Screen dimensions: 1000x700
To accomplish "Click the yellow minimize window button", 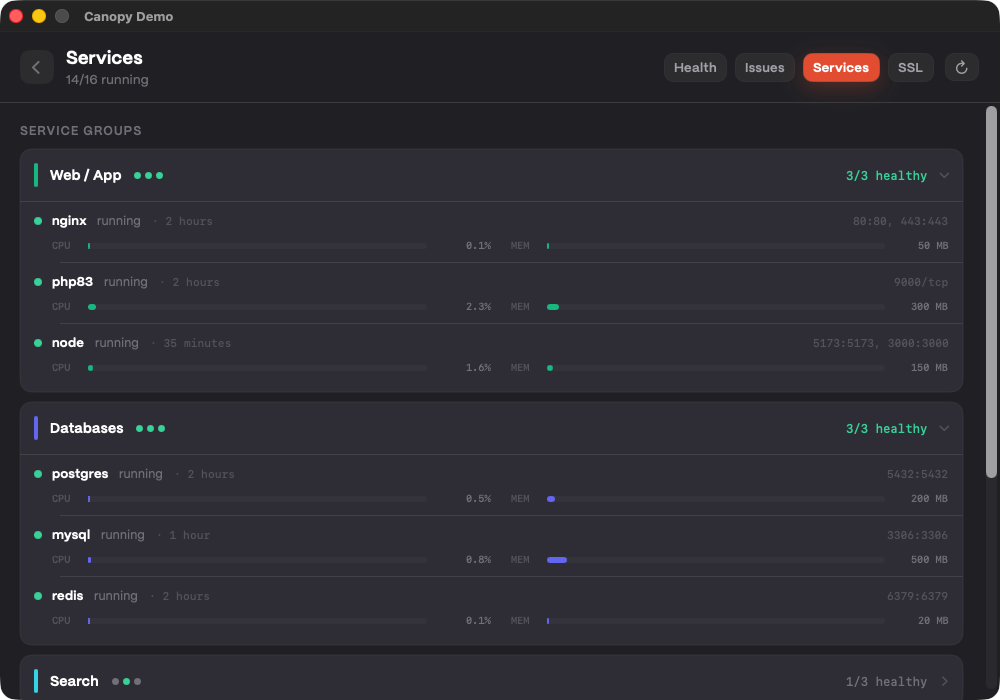I will [39, 16].
